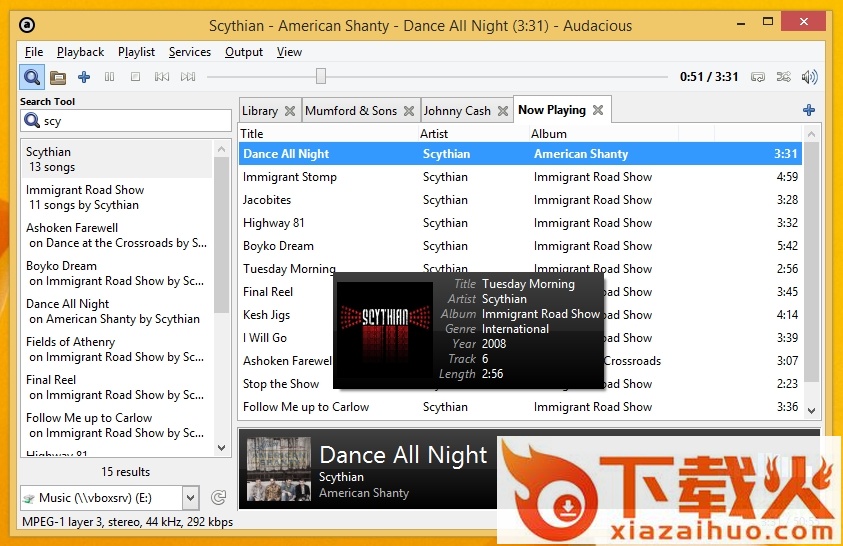The image size is (843, 546).
Task: Select the Now Playing tab
Action: [552, 110]
